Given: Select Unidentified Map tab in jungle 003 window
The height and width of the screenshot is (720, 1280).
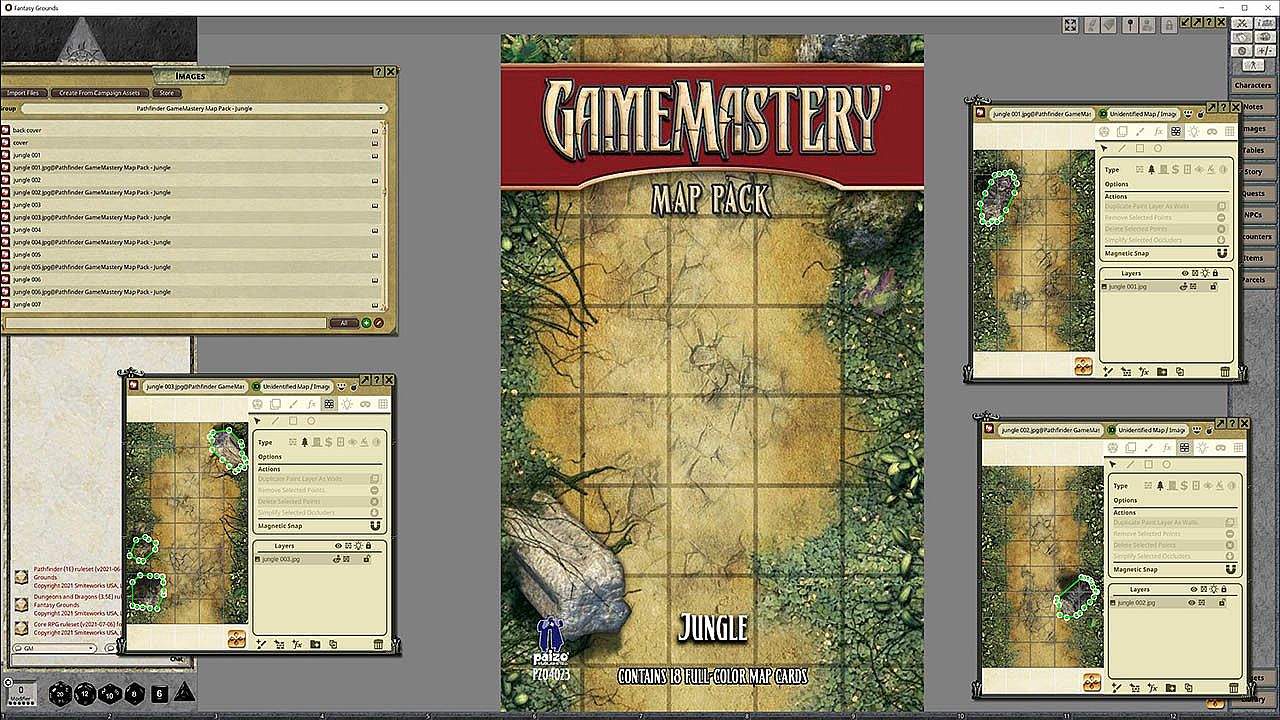Looking at the screenshot, I should pos(295,386).
